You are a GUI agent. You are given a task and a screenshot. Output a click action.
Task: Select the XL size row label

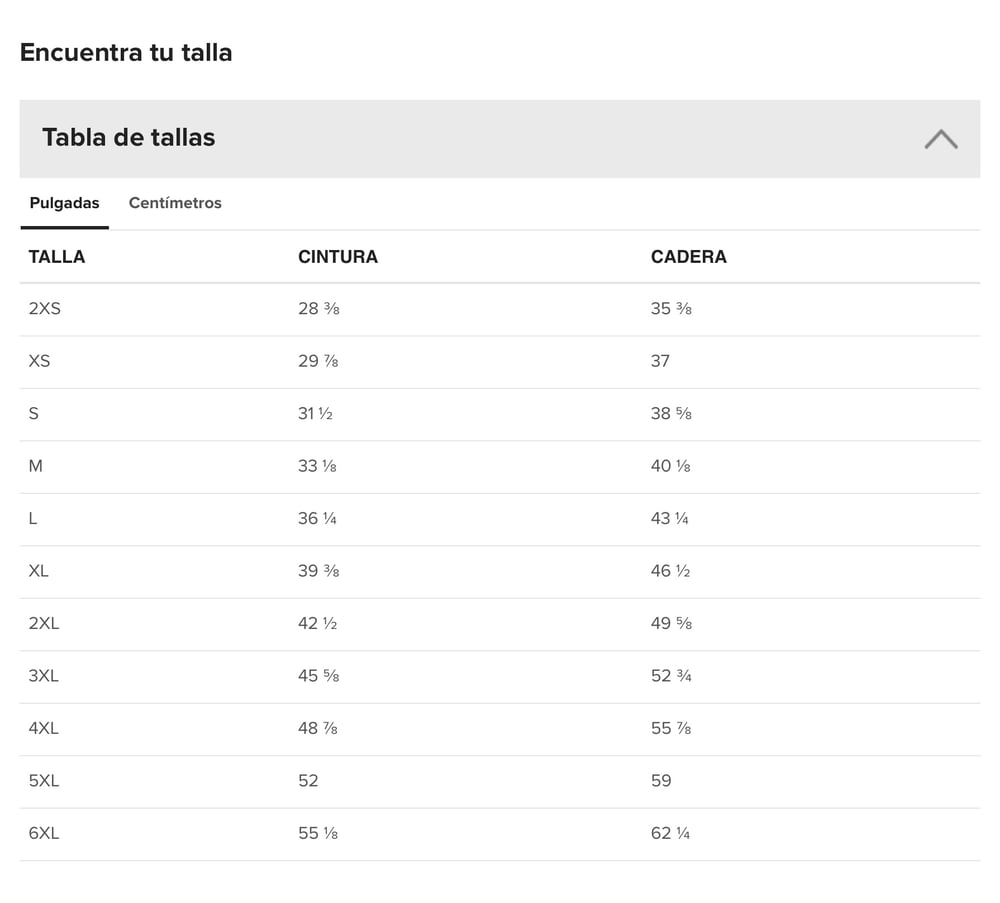[x=39, y=571]
